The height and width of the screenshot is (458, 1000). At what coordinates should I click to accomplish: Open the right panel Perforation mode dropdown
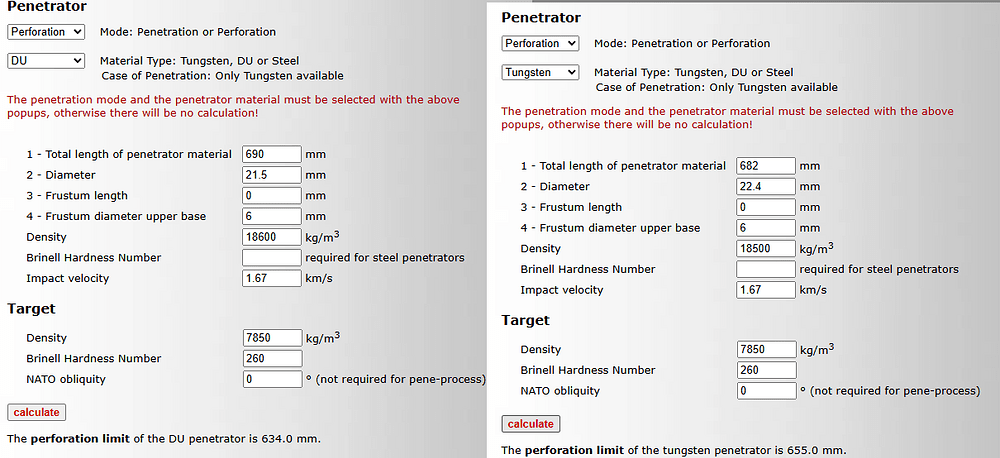[540, 43]
